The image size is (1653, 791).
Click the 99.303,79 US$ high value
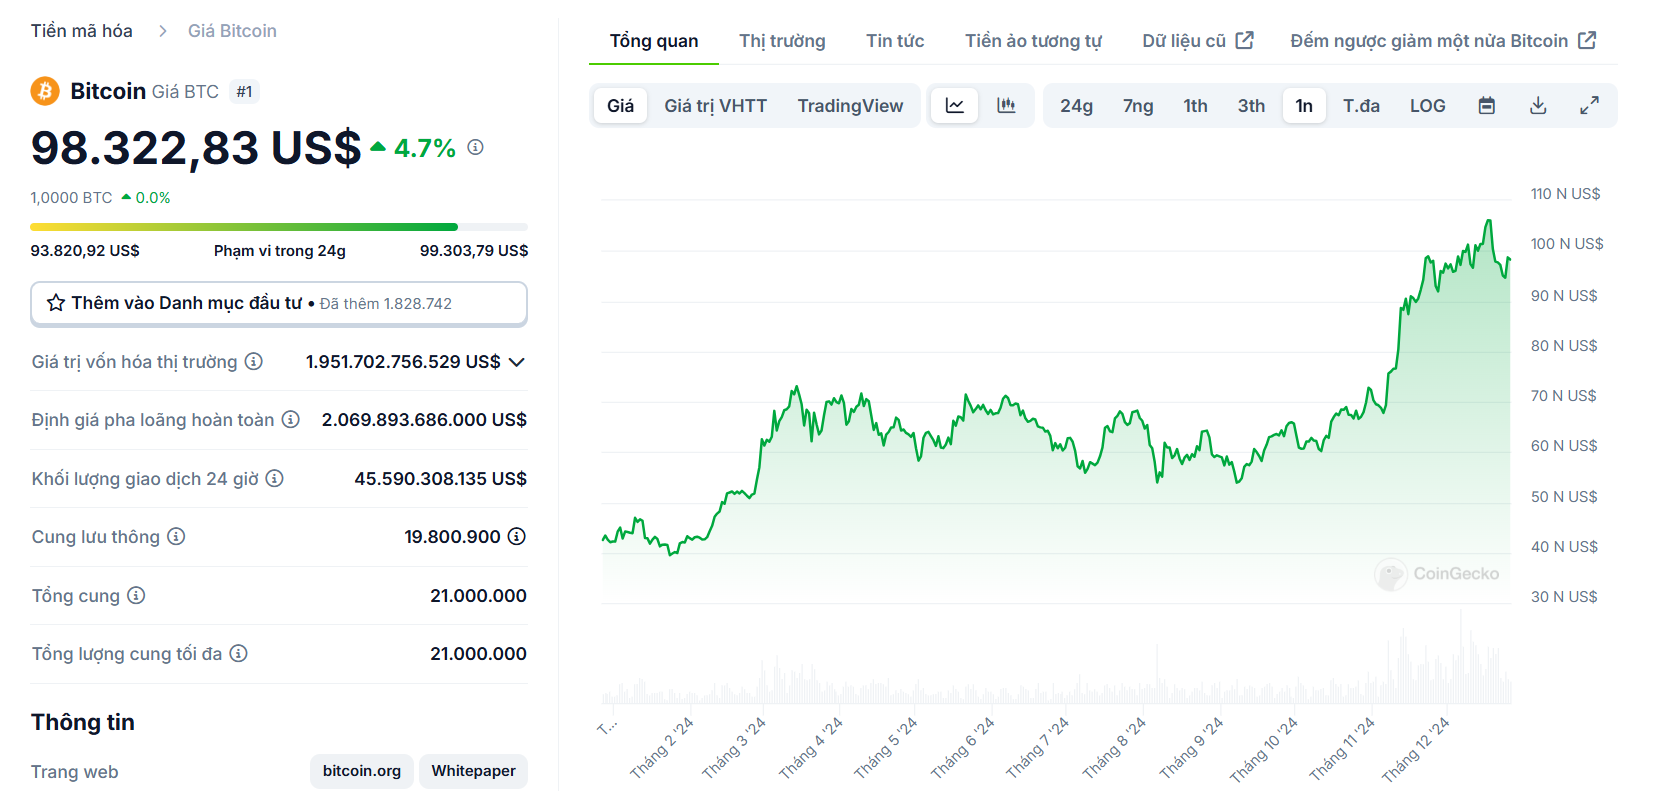pyautogui.click(x=474, y=251)
